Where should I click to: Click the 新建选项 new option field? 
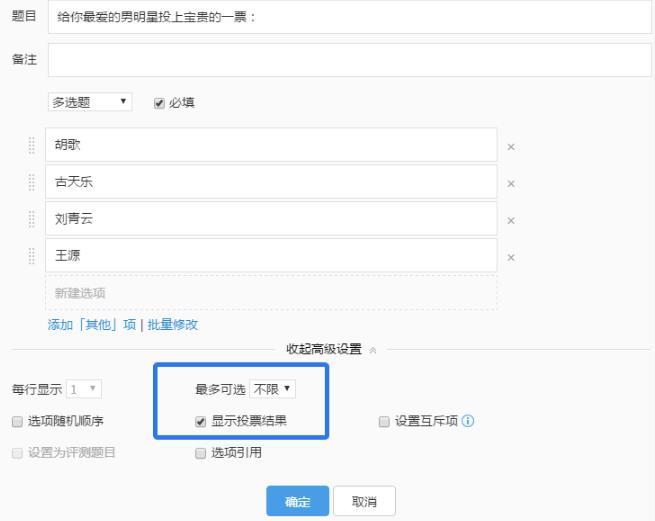coord(272,293)
